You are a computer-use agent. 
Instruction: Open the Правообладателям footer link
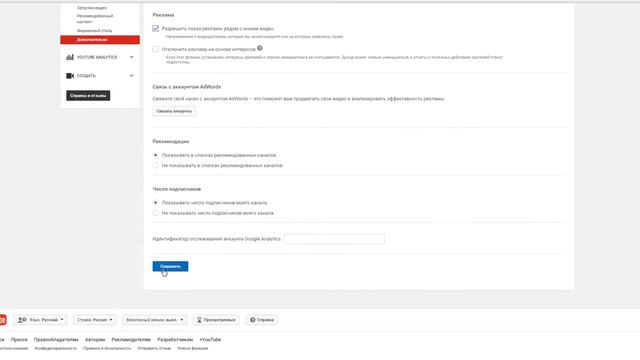click(56, 340)
